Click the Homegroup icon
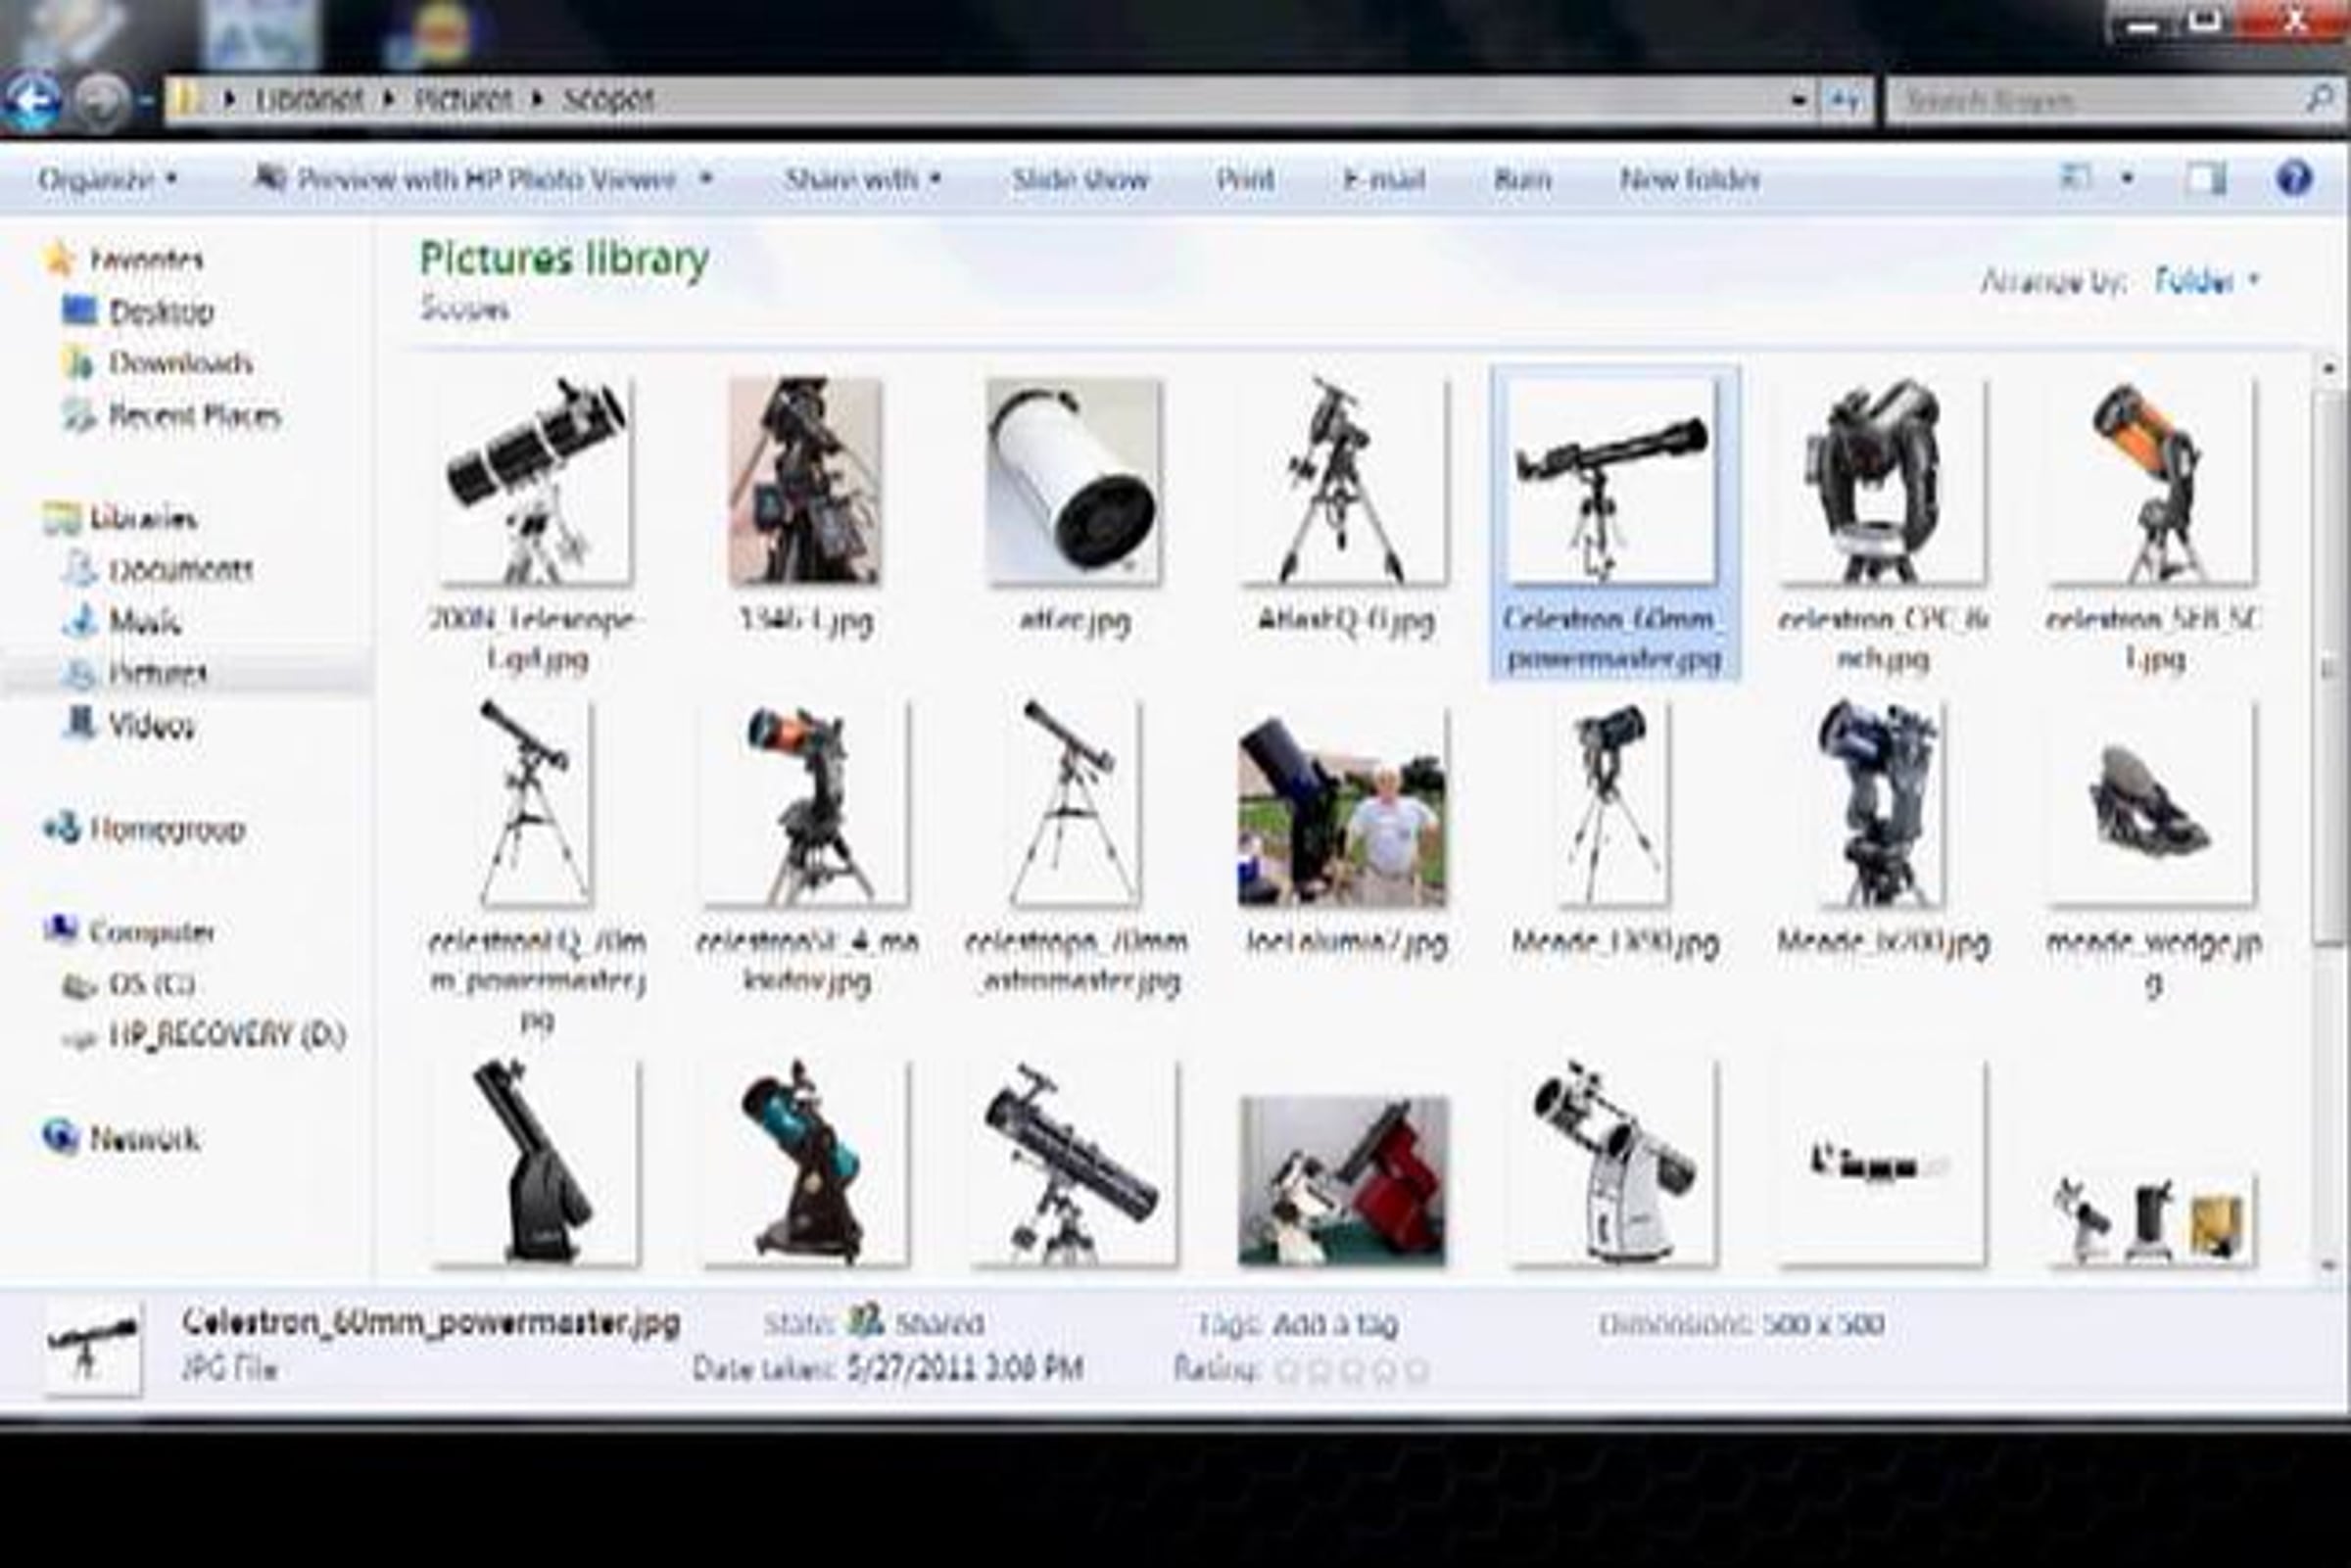2351x1568 pixels. click(62, 828)
